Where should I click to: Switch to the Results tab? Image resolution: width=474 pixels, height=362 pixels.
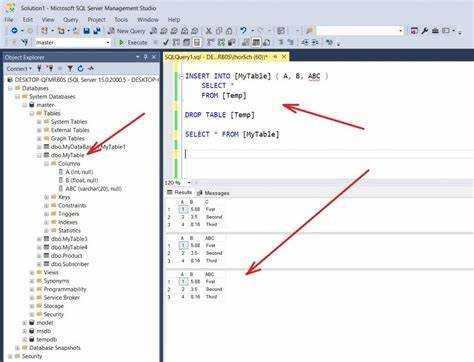[x=179, y=193]
